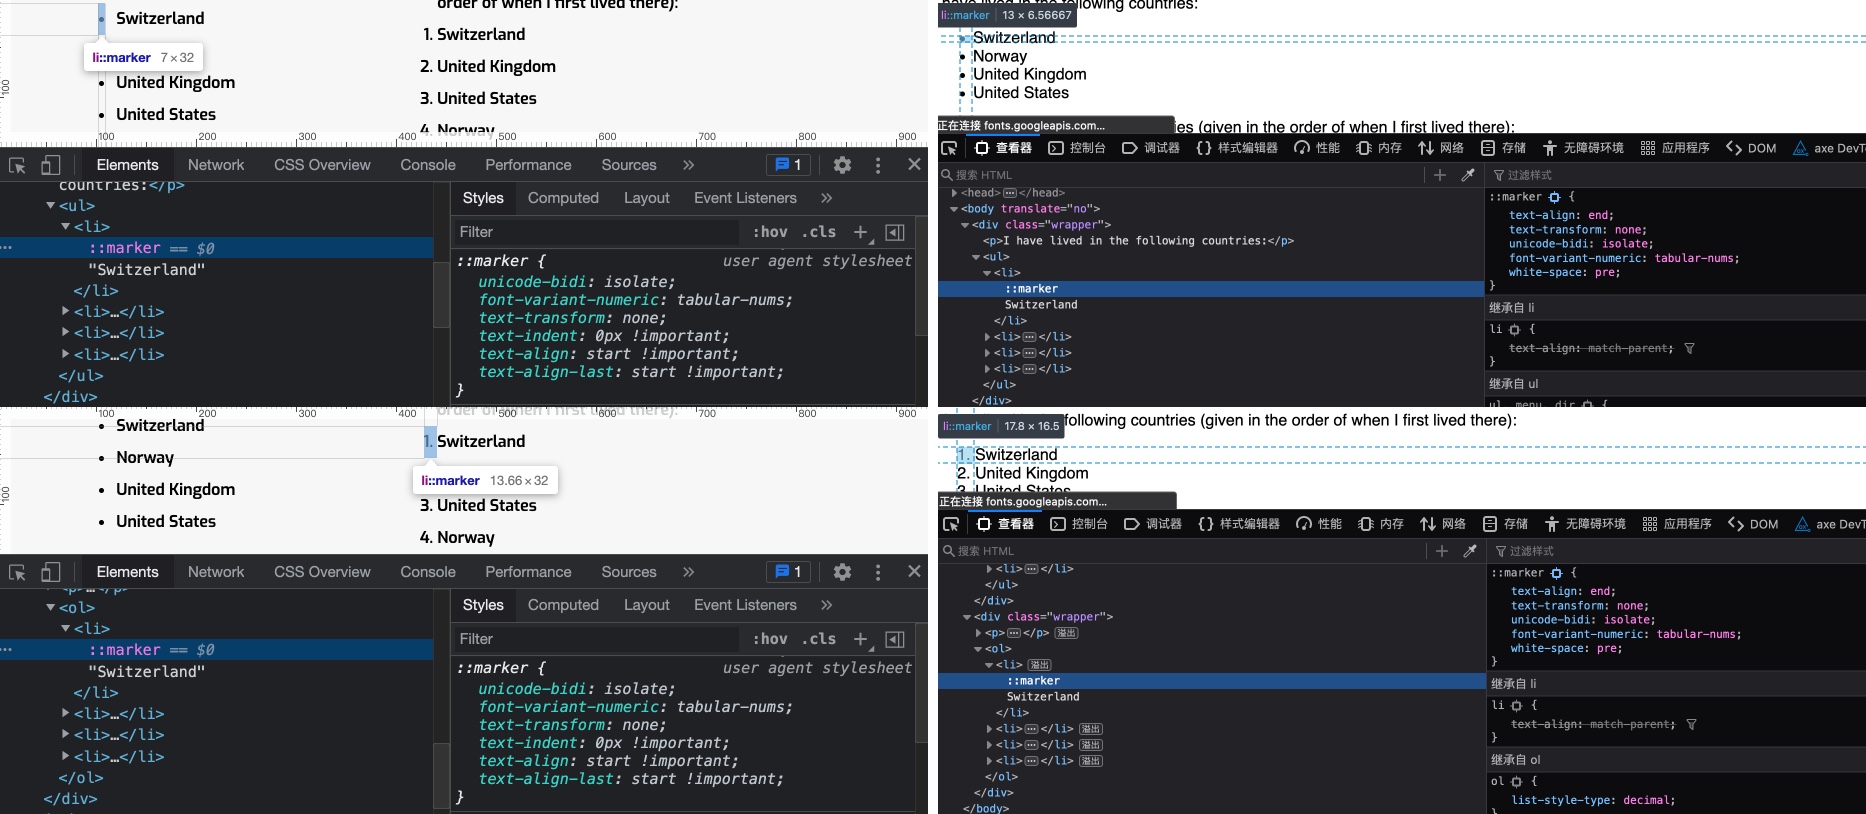
Task: Open the Layout tab in the bottom Chrome DevTools
Action: click(x=646, y=605)
